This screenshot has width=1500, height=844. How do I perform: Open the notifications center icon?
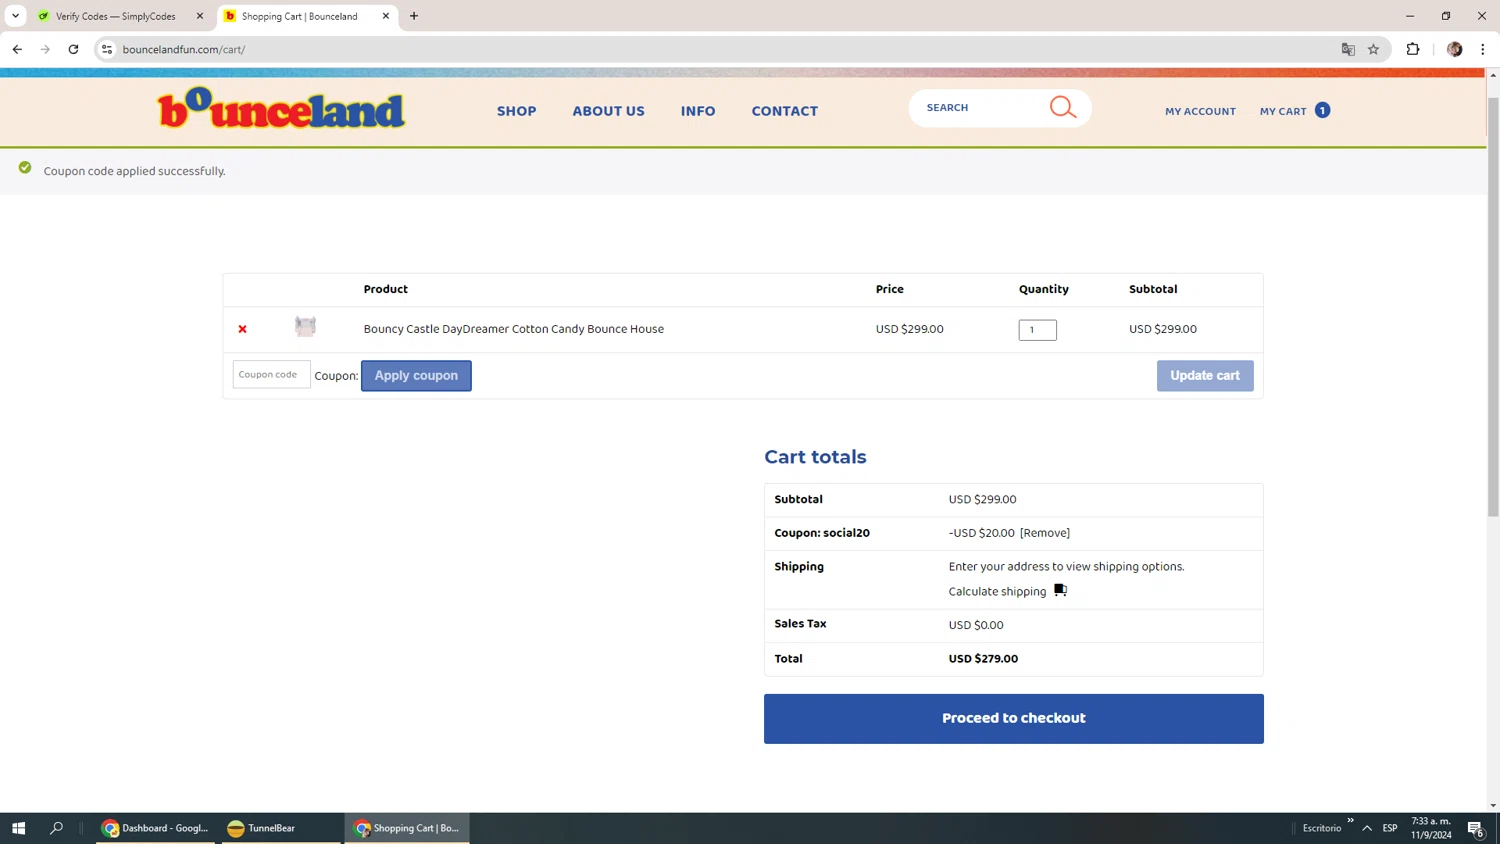(1475, 828)
